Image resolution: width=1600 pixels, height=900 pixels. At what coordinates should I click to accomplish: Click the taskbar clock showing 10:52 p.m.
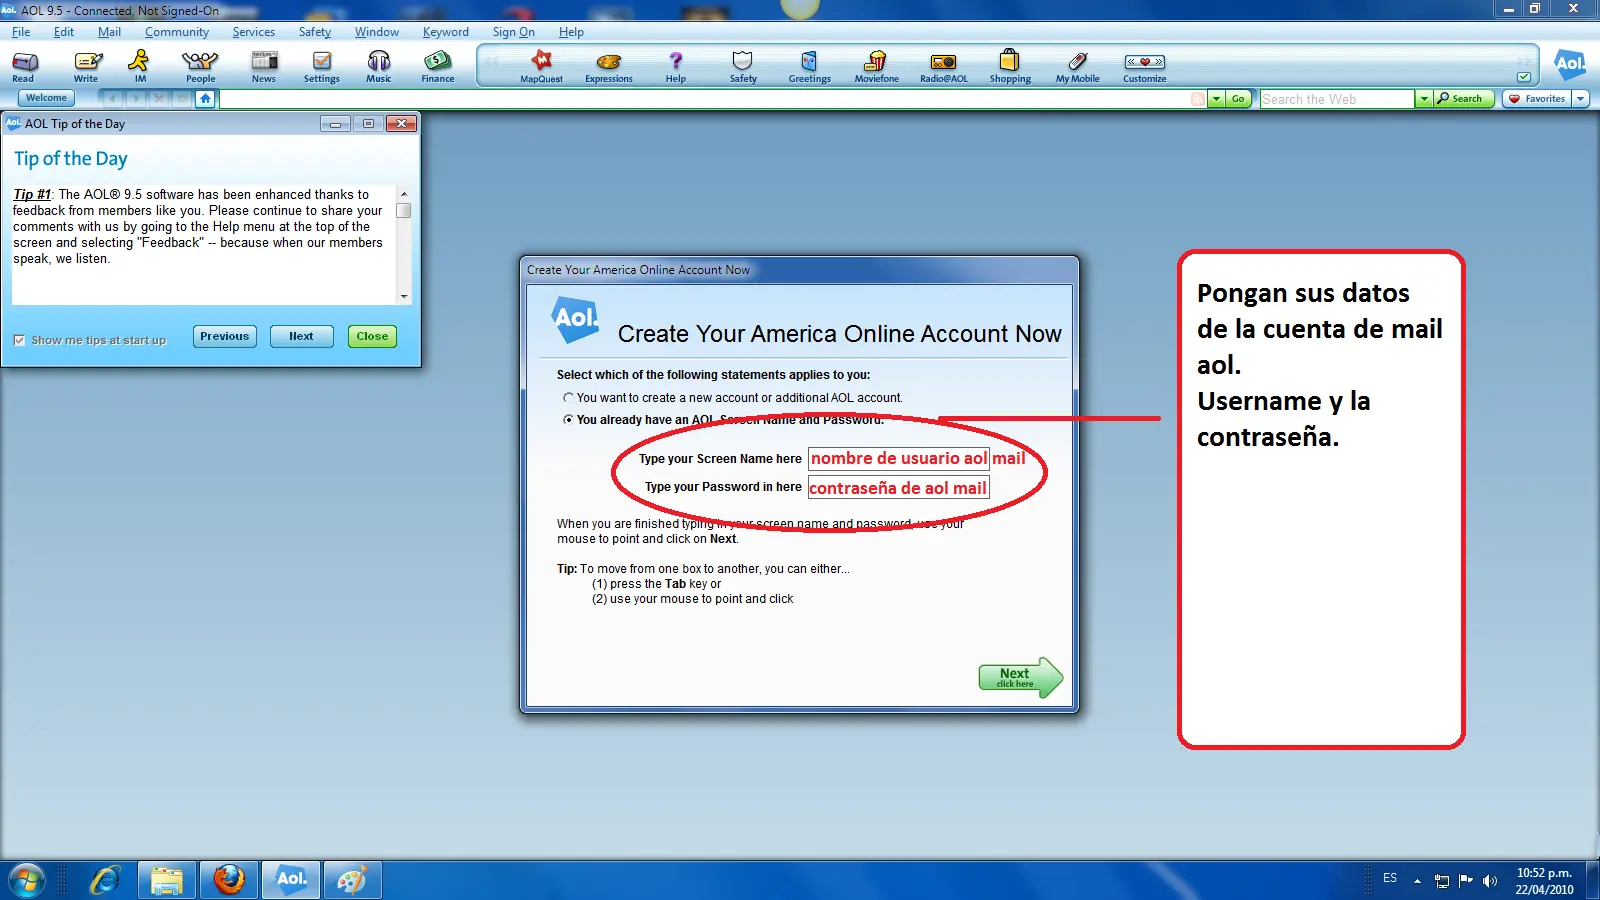(1544, 881)
